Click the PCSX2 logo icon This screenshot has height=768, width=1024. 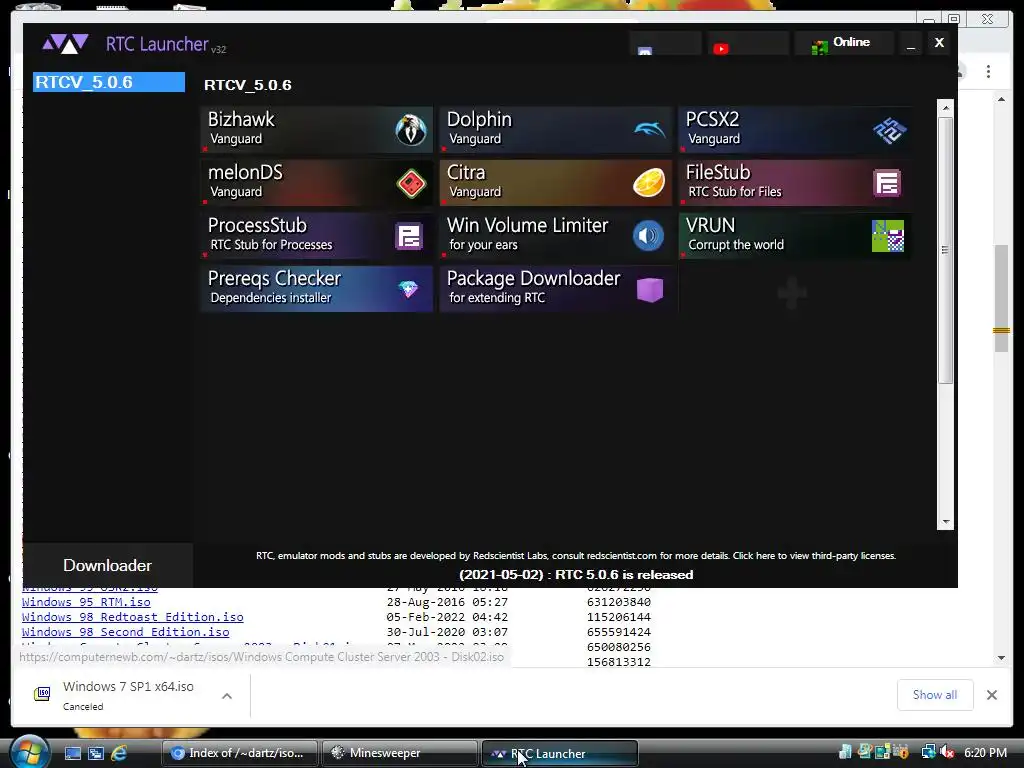click(889, 130)
